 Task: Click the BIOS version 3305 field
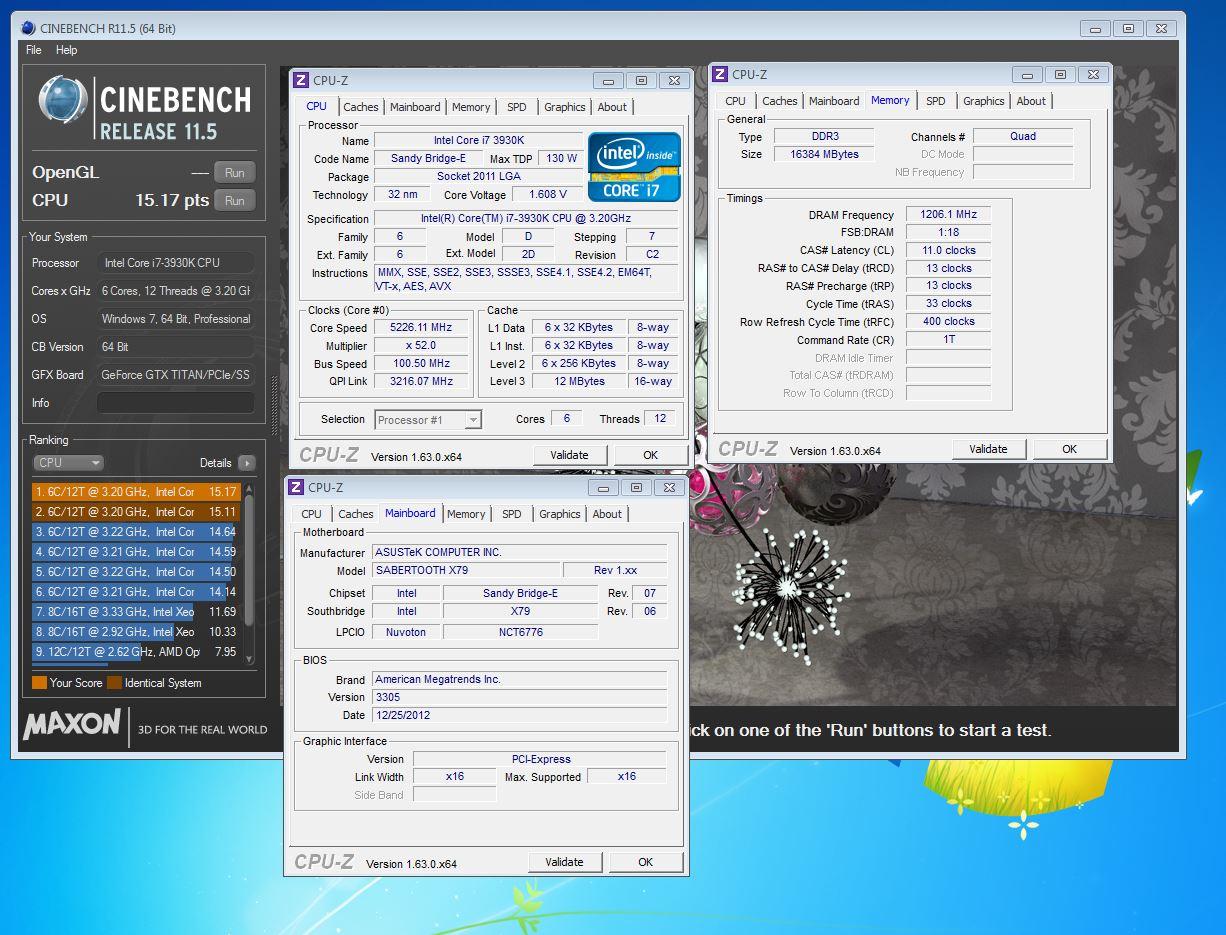click(519, 697)
